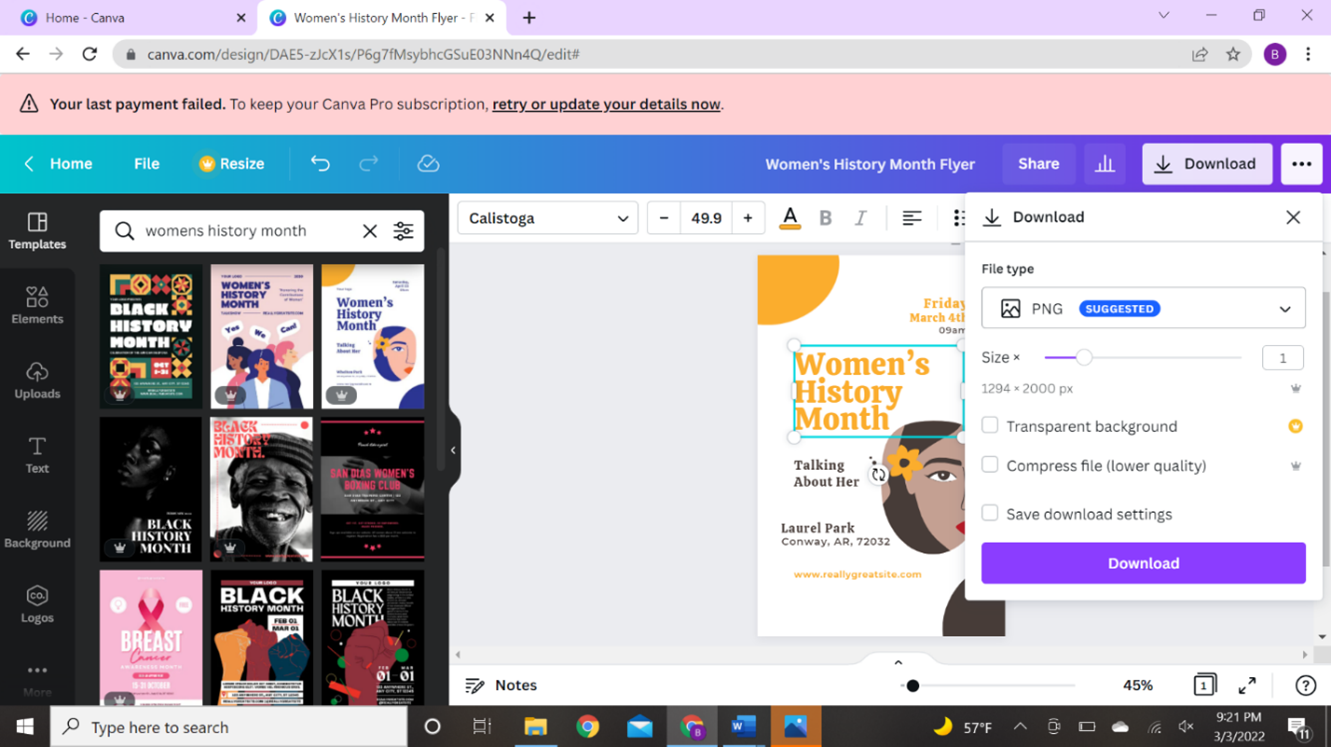Image resolution: width=1331 pixels, height=747 pixels.
Task: Open the Templates panel in the sidebar
Action: pos(37,232)
